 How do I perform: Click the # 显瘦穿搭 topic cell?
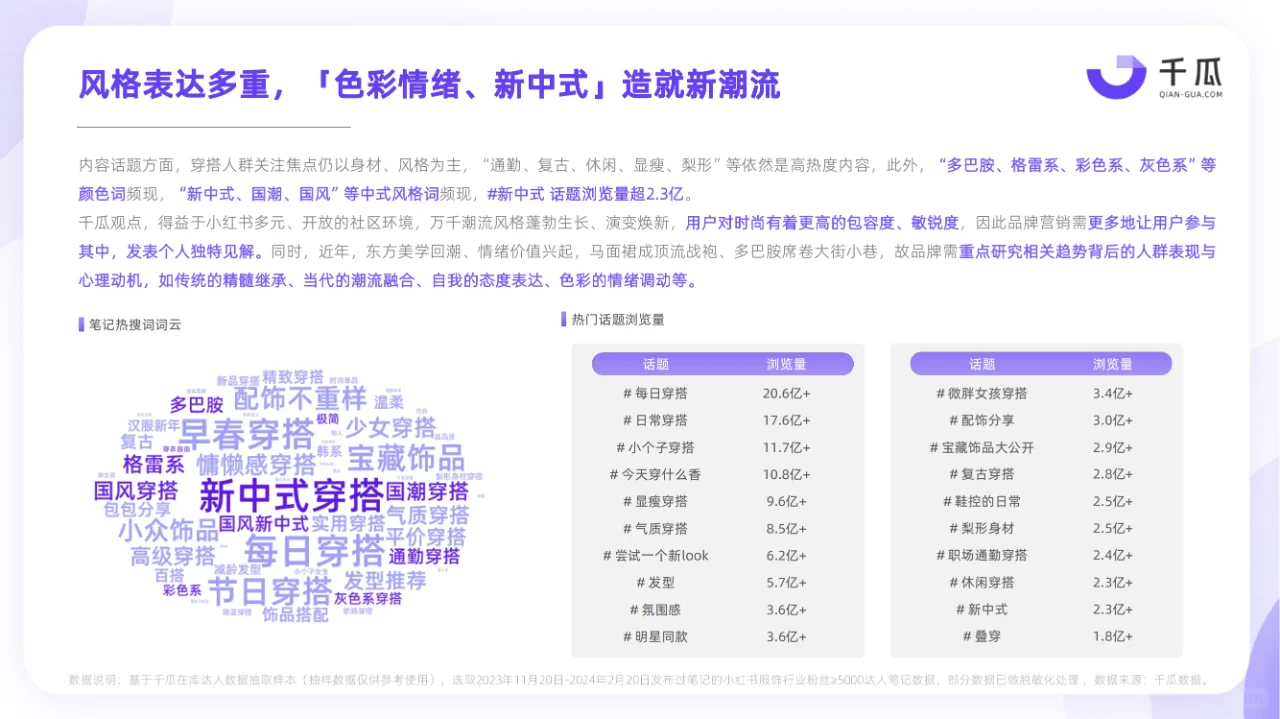[x=655, y=501]
